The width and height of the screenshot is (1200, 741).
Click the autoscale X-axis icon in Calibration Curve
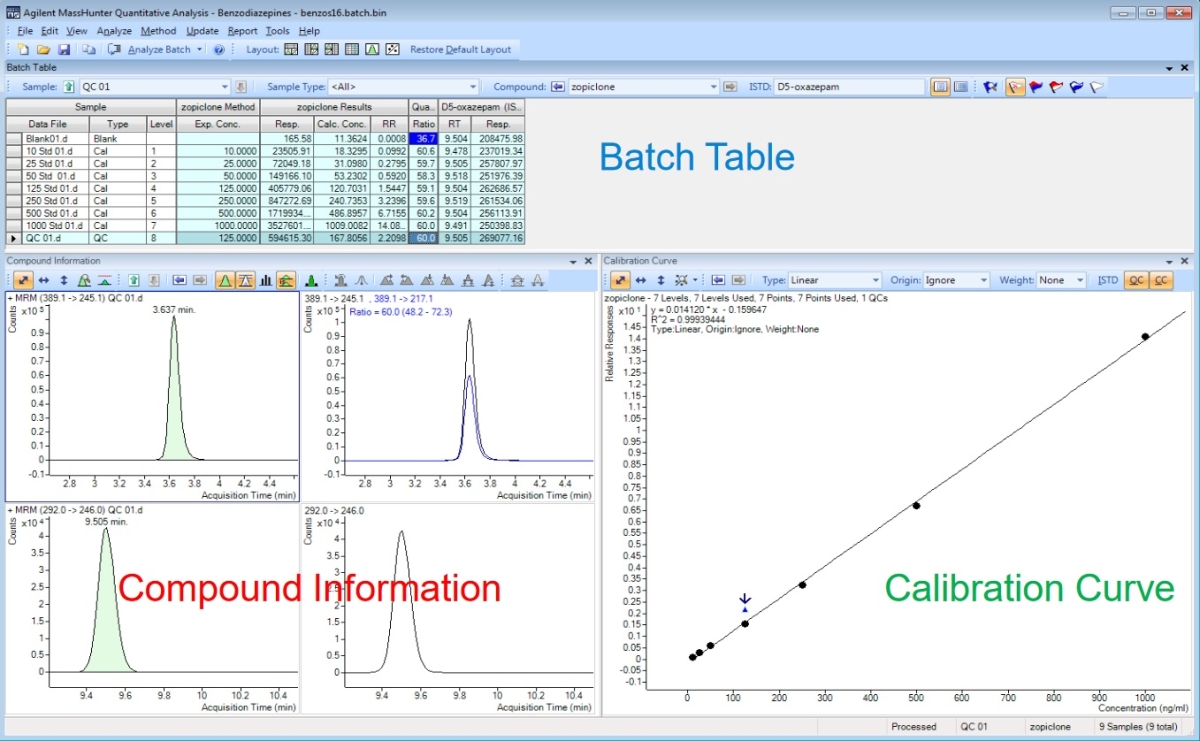point(641,280)
